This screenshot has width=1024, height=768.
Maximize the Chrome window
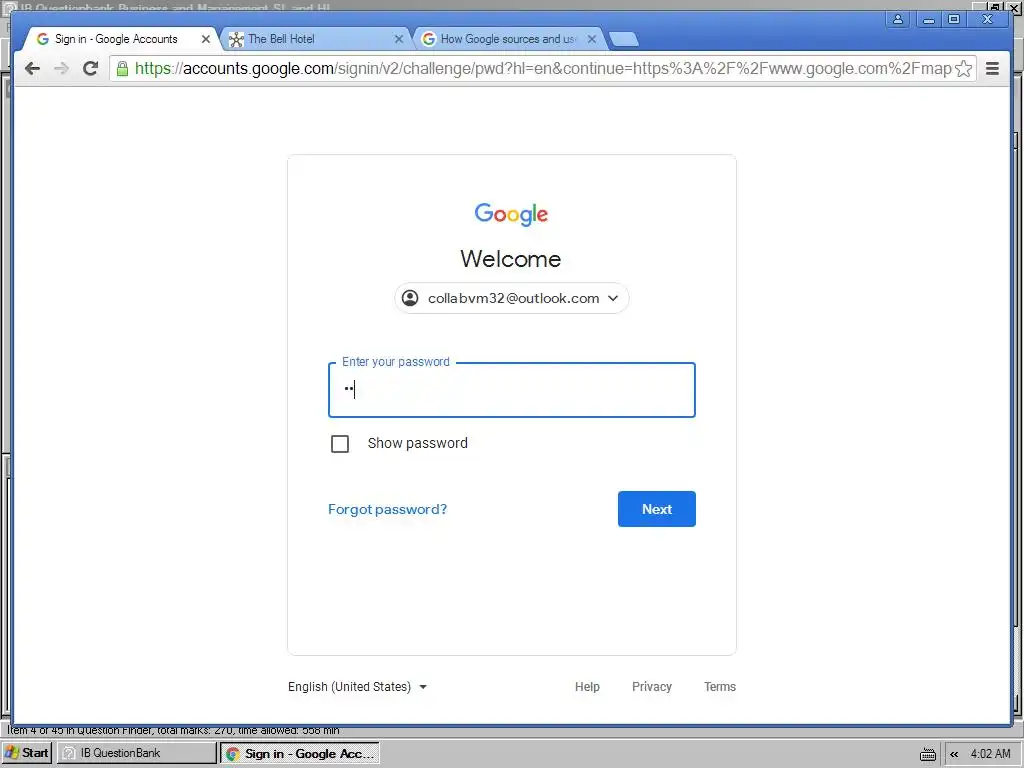coord(954,20)
